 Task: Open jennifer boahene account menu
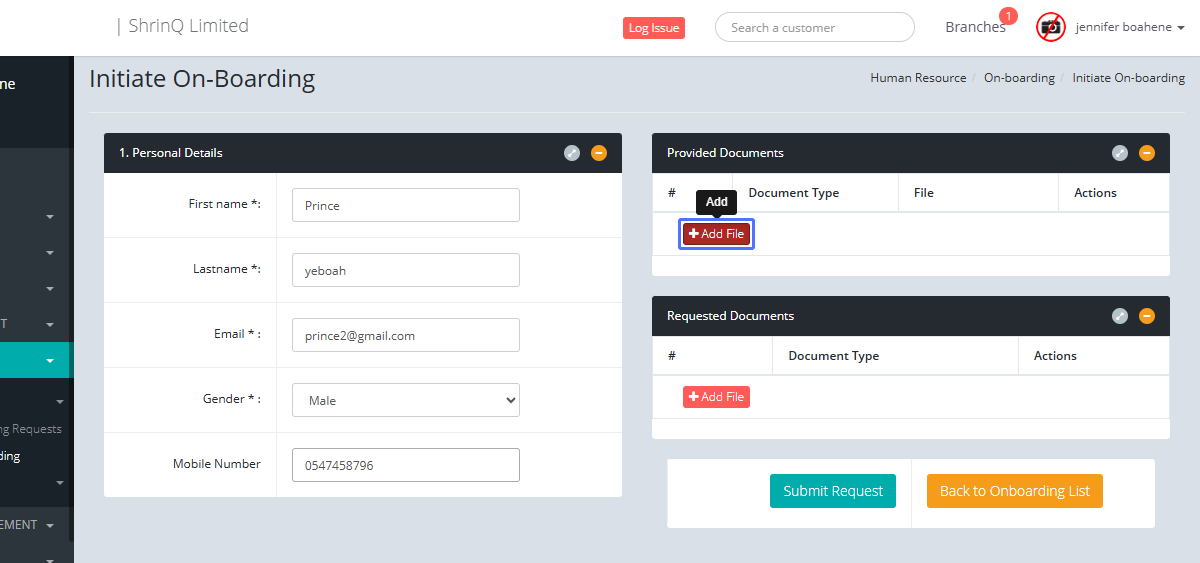(1130, 27)
